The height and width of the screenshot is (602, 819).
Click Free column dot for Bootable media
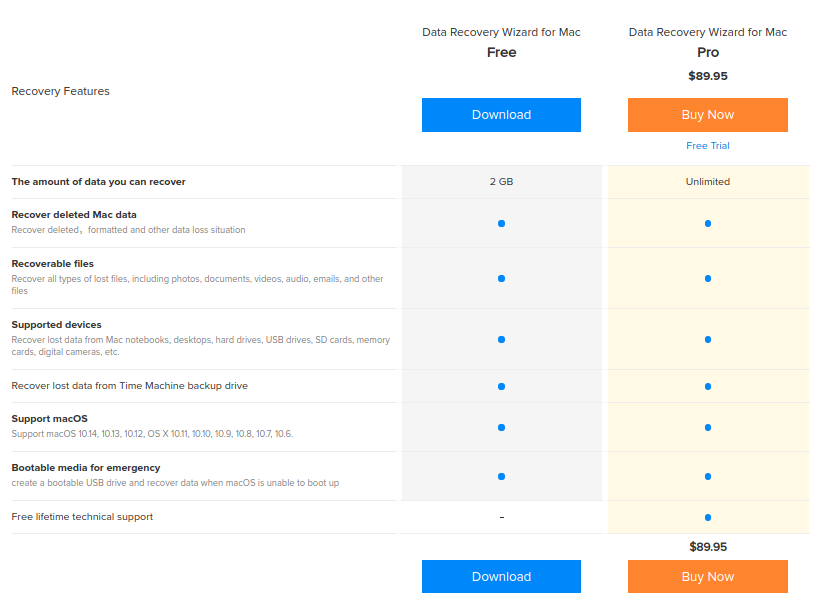pyautogui.click(x=501, y=476)
